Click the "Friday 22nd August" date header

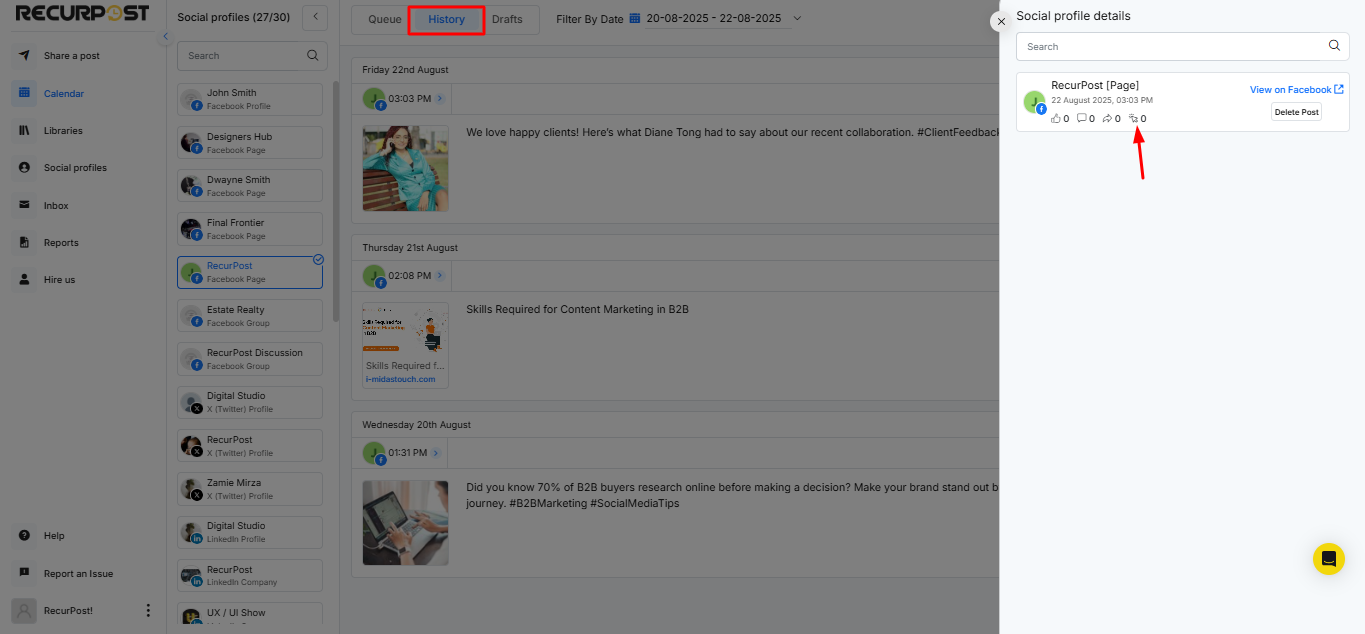point(405,70)
